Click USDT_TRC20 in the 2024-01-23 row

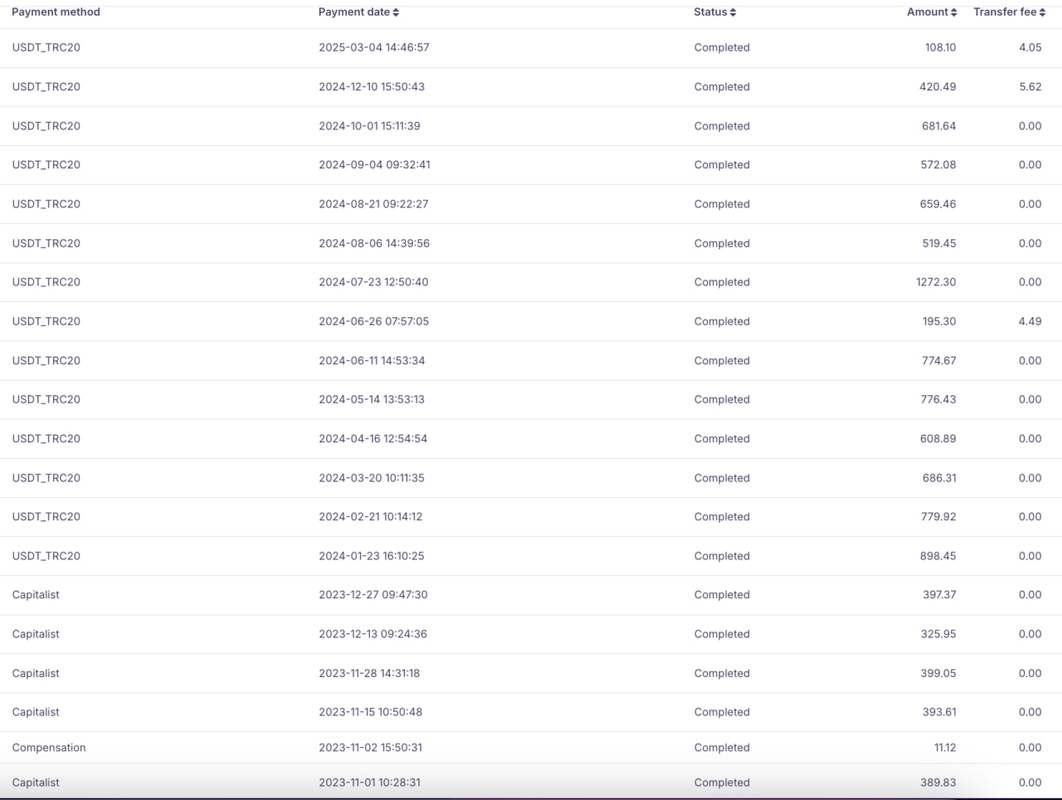(x=46, y=555)
